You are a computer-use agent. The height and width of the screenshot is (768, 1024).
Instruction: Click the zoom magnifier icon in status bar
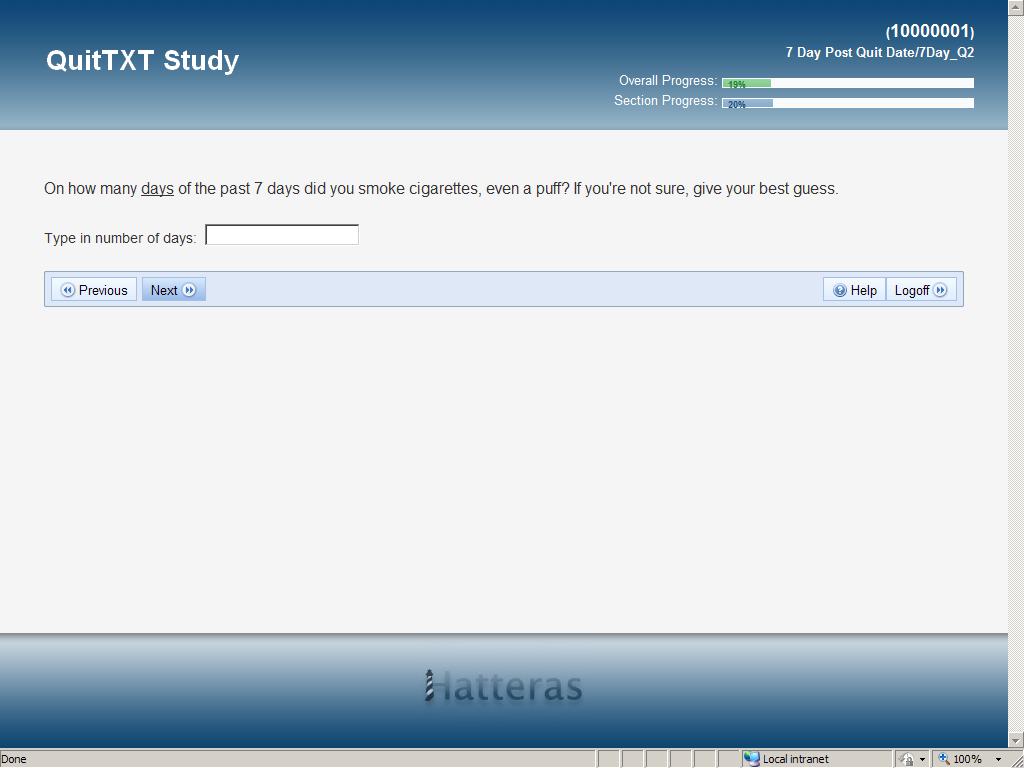[x=944, y=759]
